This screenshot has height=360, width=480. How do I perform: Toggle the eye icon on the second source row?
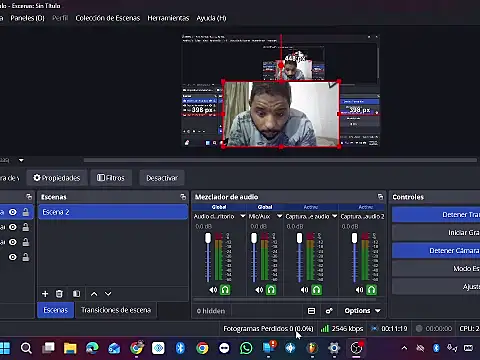[13, 227]
